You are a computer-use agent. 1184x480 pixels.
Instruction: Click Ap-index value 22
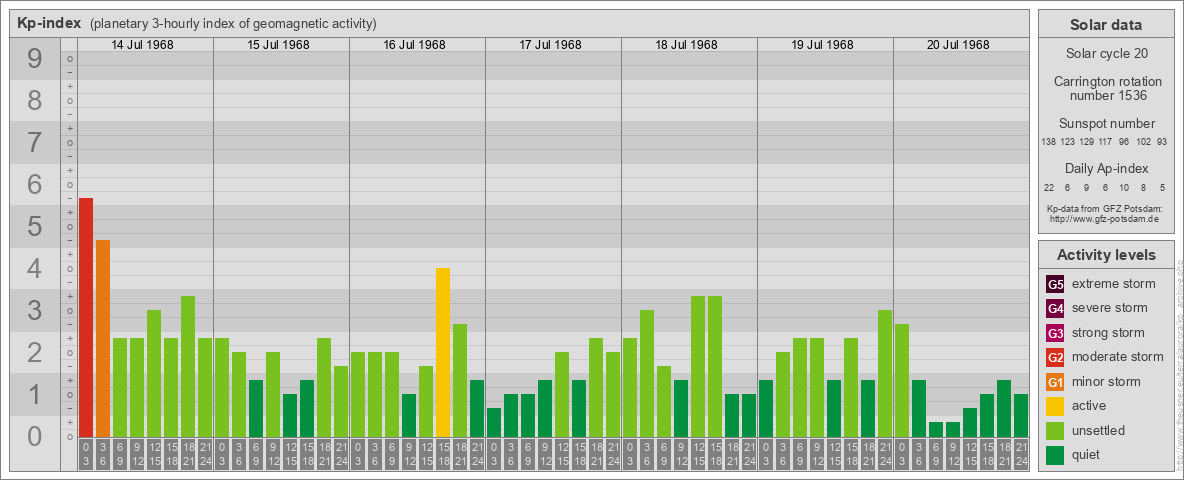1049,187
